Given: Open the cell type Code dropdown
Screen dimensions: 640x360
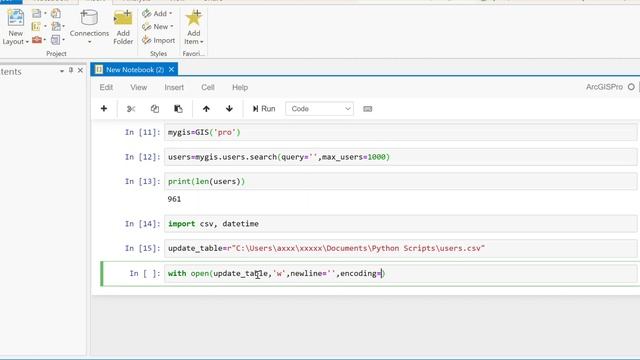Looking at the screenshot, I should coord(319,109).
